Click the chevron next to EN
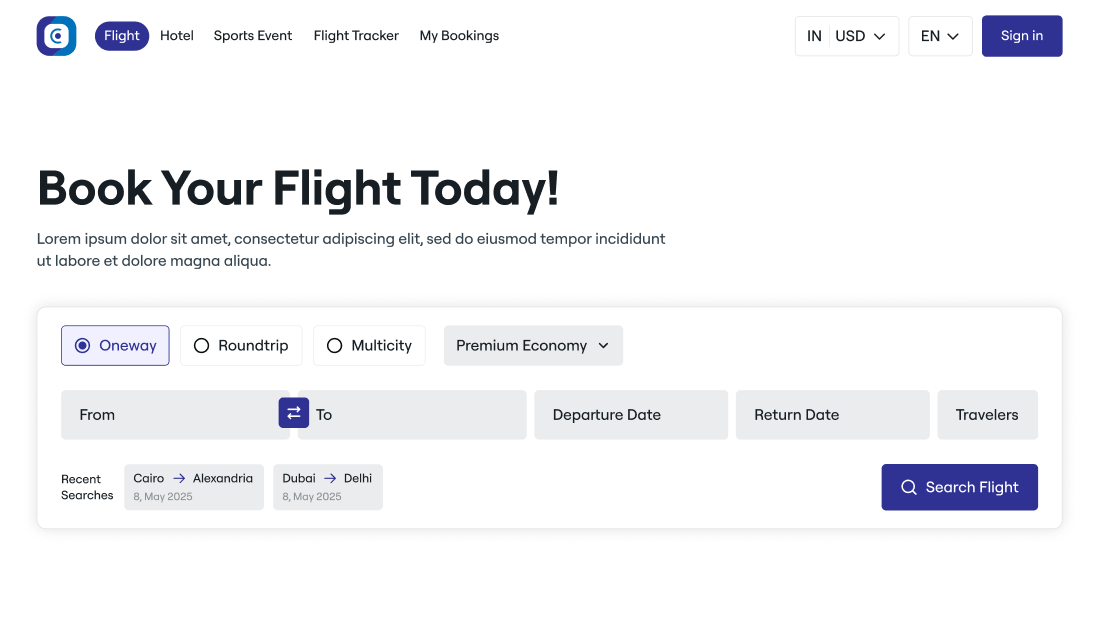The image size is (1100, 622). pos(954,35)
